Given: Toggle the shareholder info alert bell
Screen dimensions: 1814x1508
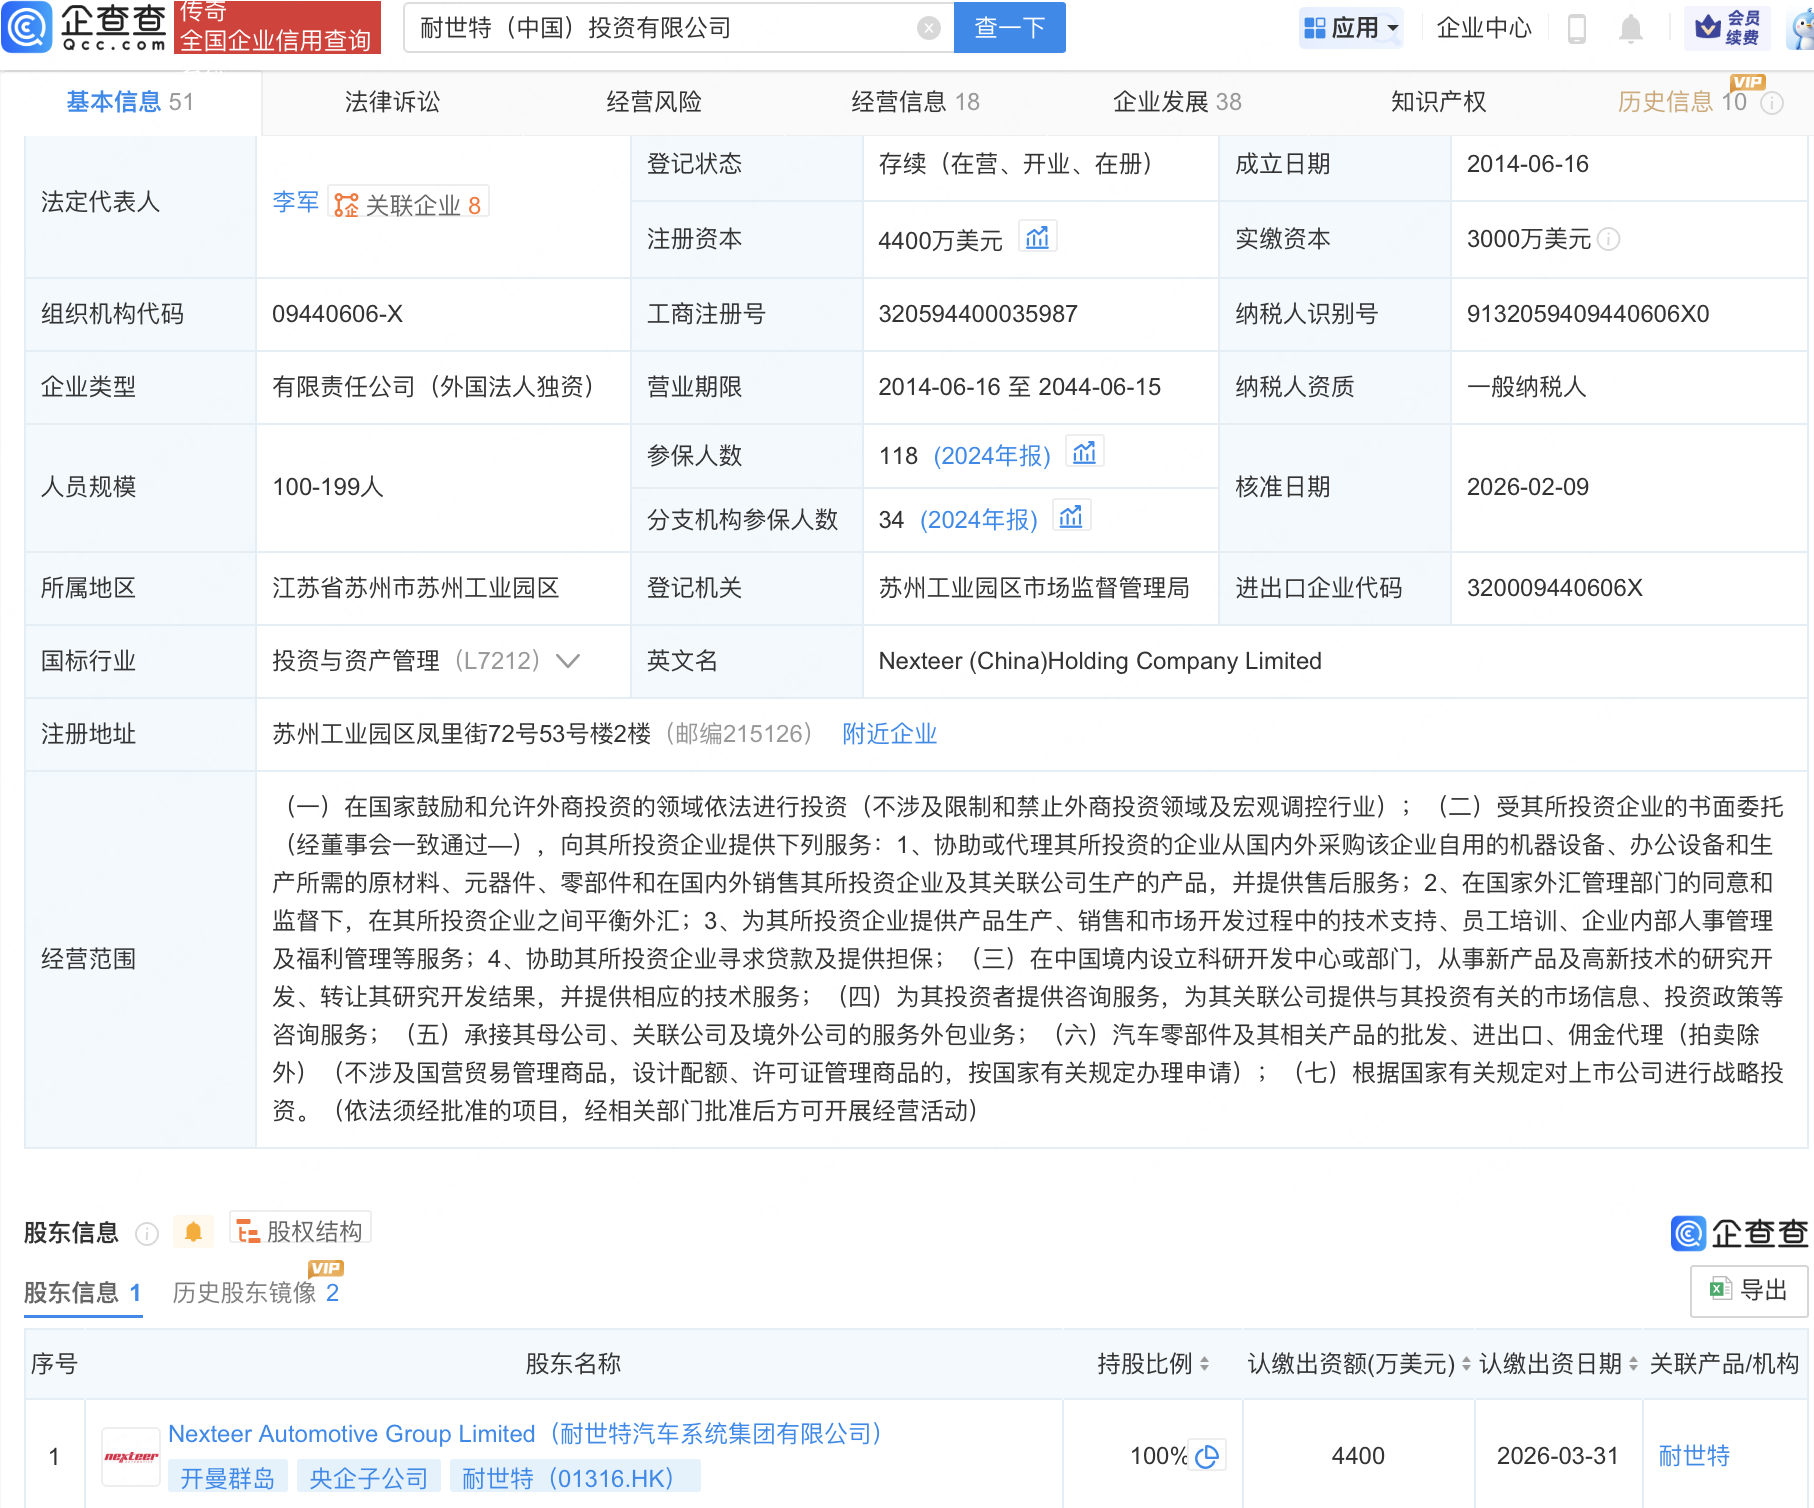Looking at the screenshot, I should coord(194,1232).
